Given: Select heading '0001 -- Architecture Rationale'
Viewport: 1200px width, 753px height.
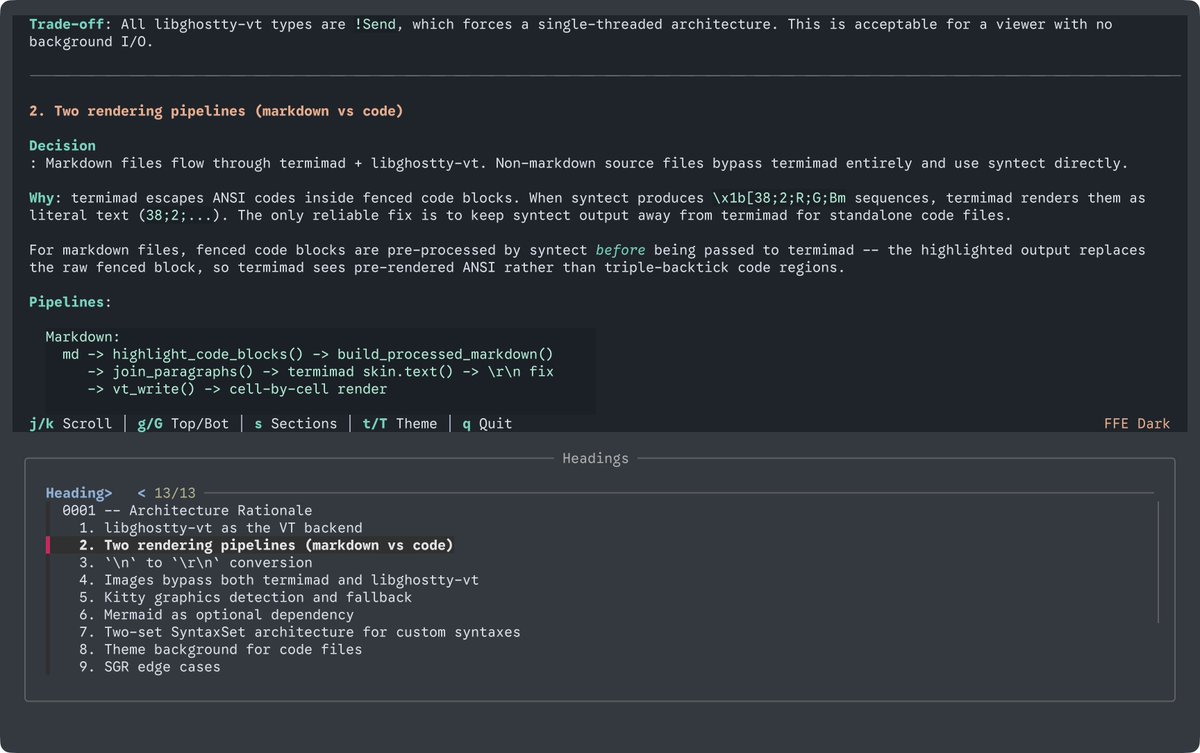Looking at the screenshot, I should [187, 510].
